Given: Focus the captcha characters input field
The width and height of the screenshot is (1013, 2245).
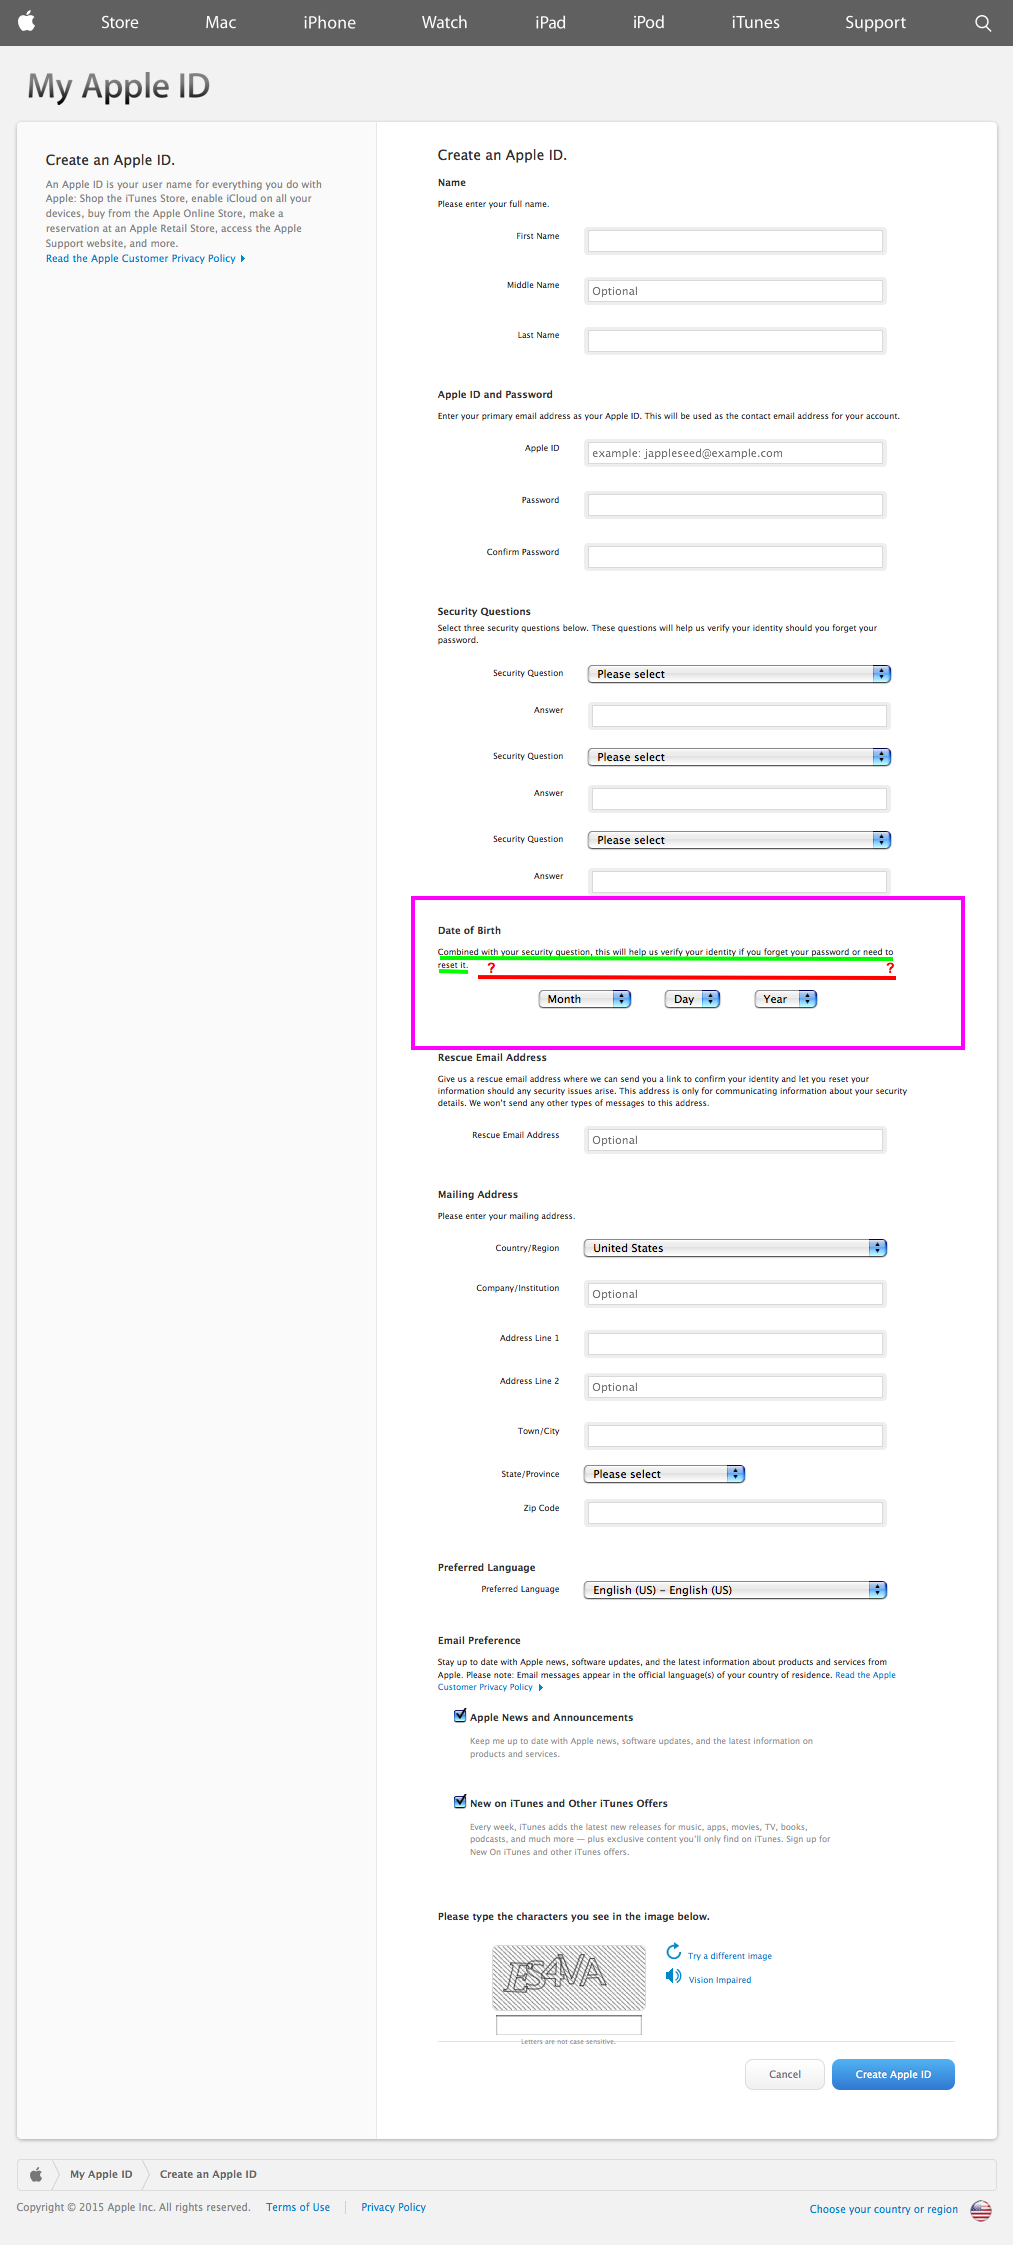Looking at the screenshot, I should click(569, 2025).
